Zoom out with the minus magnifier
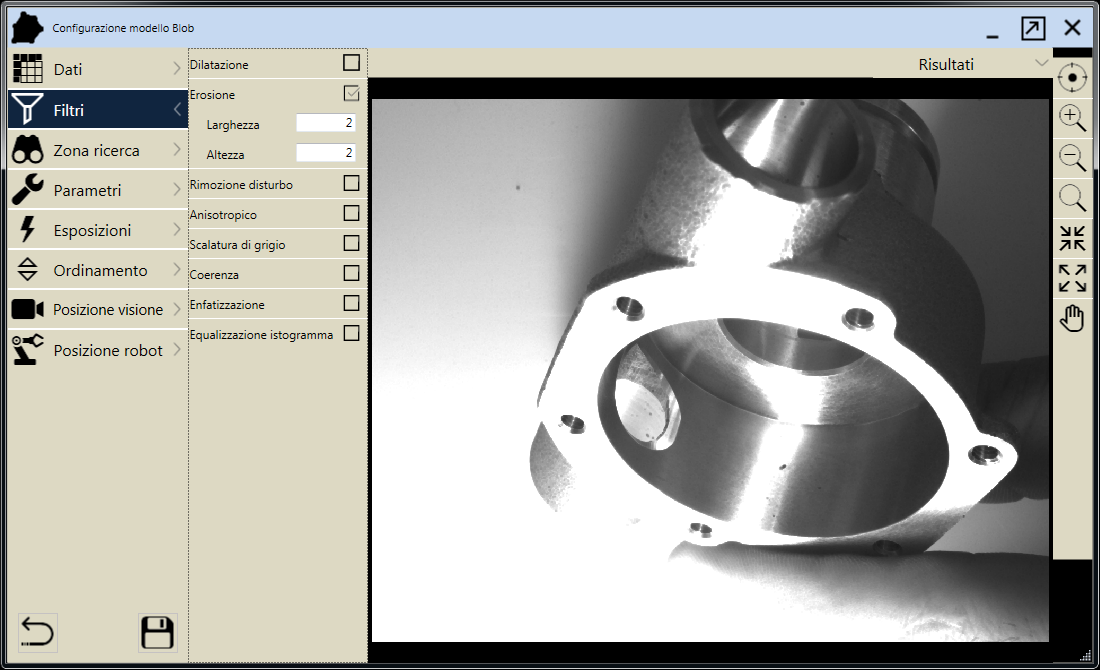The image size is (1100, 670). [1071, 157]
